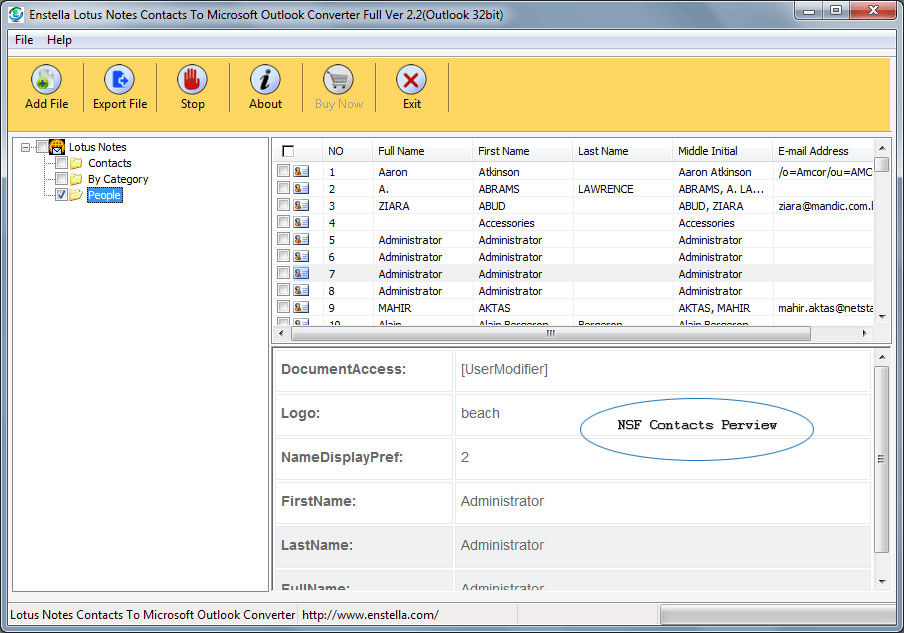Image resolution: width=904 pixels, height=633 pixels.
Task: Click the [UserModifier] DocumentAccess value
Action: click(504, 370)
